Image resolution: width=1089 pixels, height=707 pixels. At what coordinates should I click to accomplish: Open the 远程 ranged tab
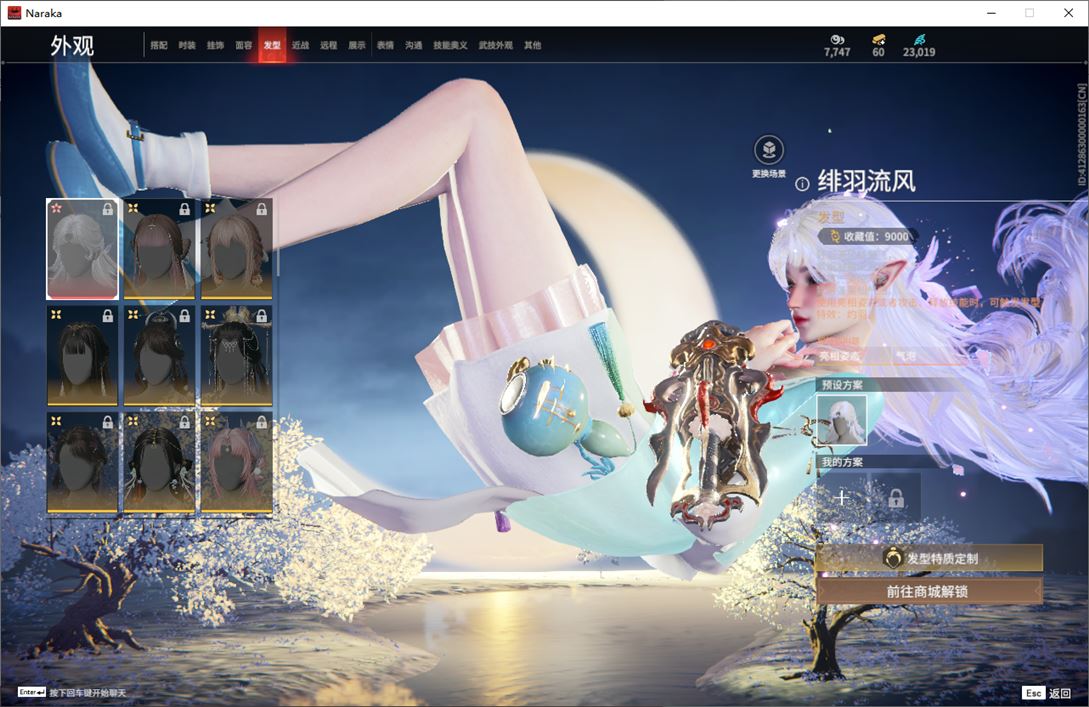pyautogui.click(x=329, y=45)
